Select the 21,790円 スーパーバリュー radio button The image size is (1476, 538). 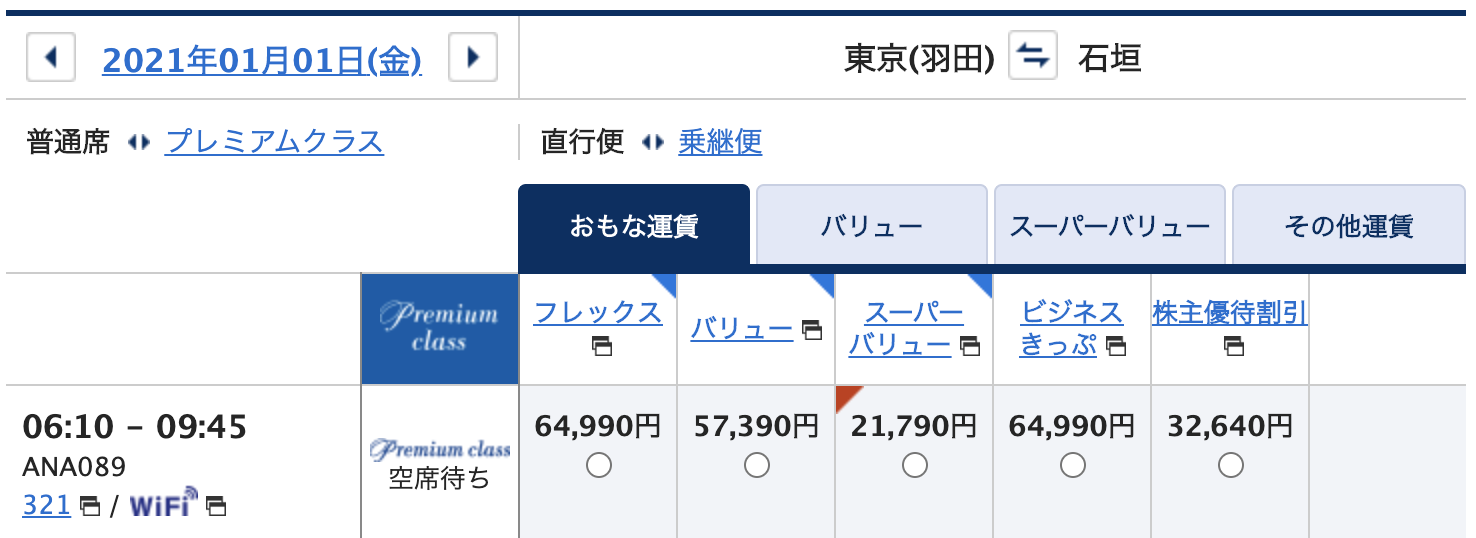click(x=915, y=465)
